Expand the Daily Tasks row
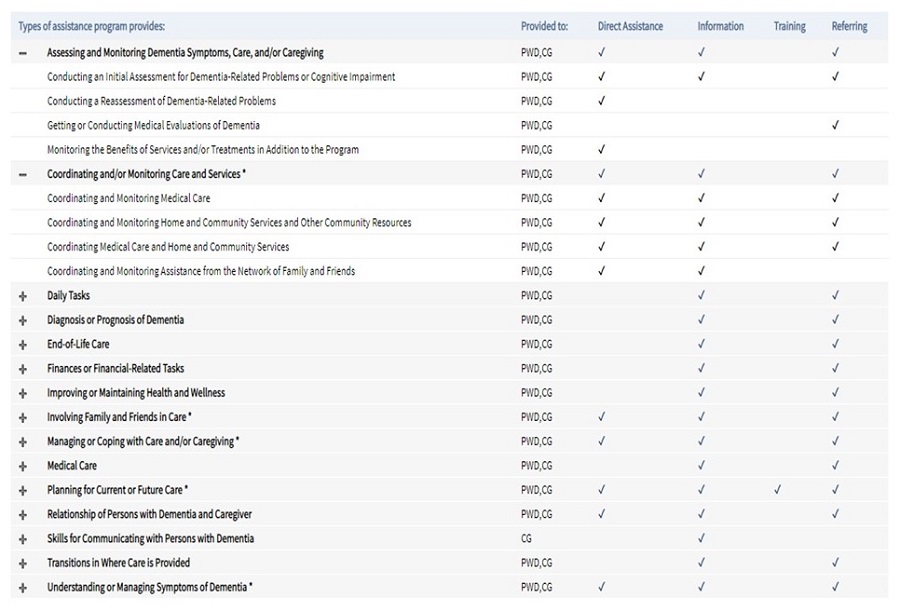 coord(22,296)
